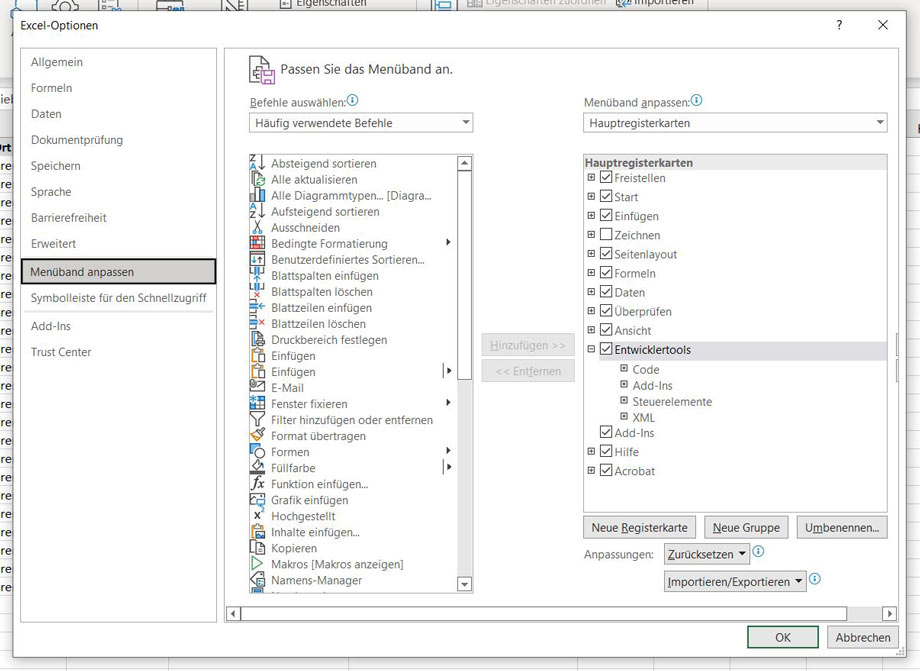Pick the Blattspalten löschen icon
This screenshot has height=671, width=920.
257,292
